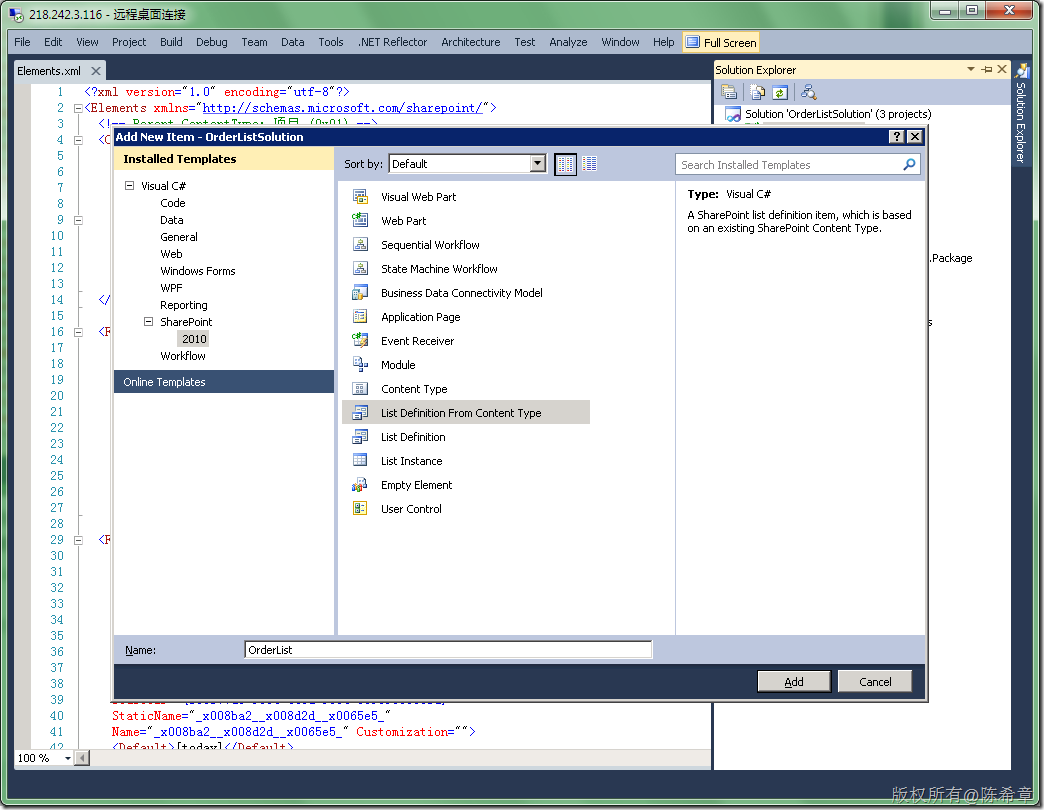Screen dimensions: 1044x810
Task: Click the Search Installed Templates box
Action: coord(798,164)
